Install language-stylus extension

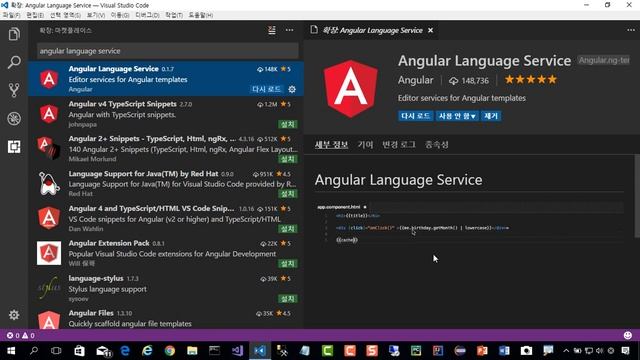(x=288, y=299)
